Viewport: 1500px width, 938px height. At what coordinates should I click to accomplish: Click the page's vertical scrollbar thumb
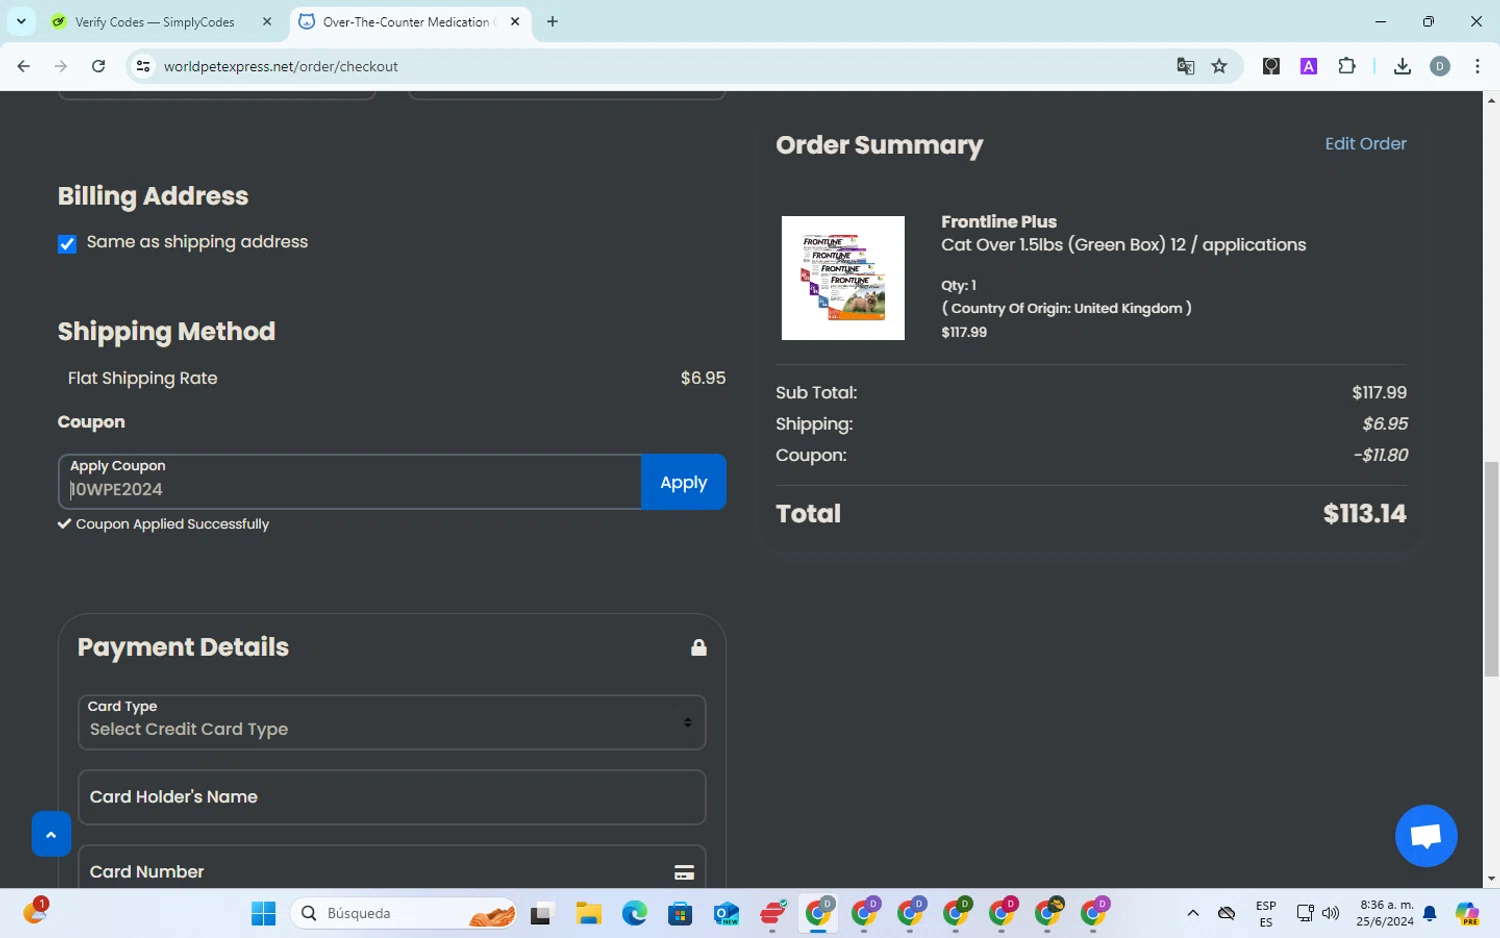(1491, 568)
